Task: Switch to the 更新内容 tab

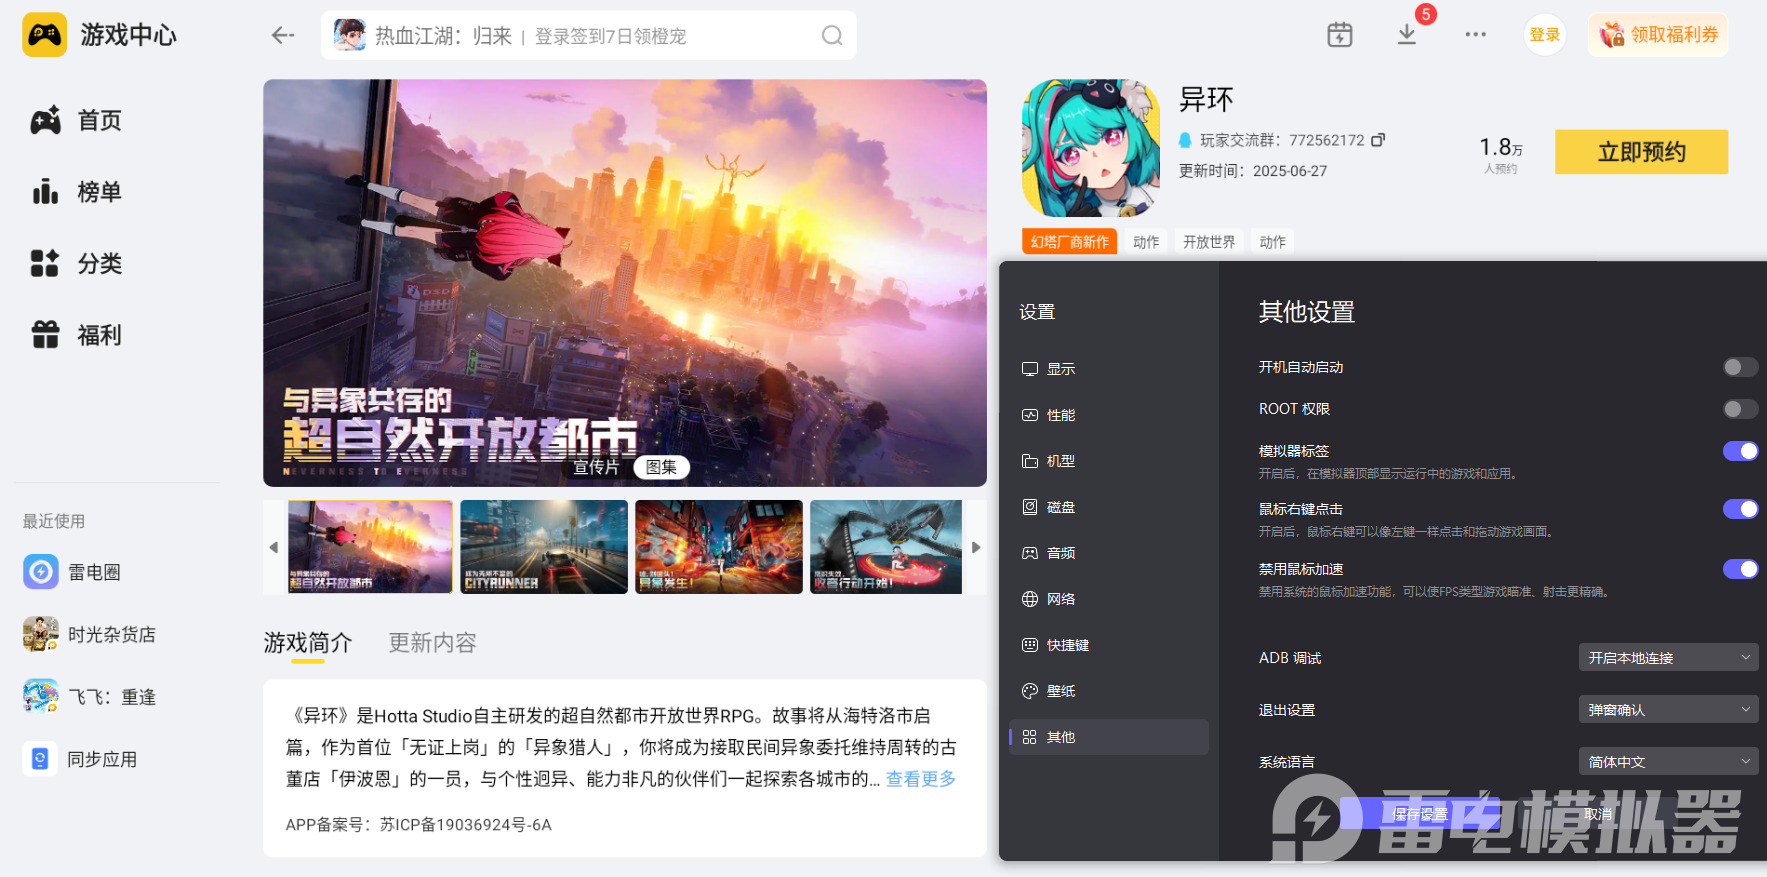Action: [x=432, y=643]
